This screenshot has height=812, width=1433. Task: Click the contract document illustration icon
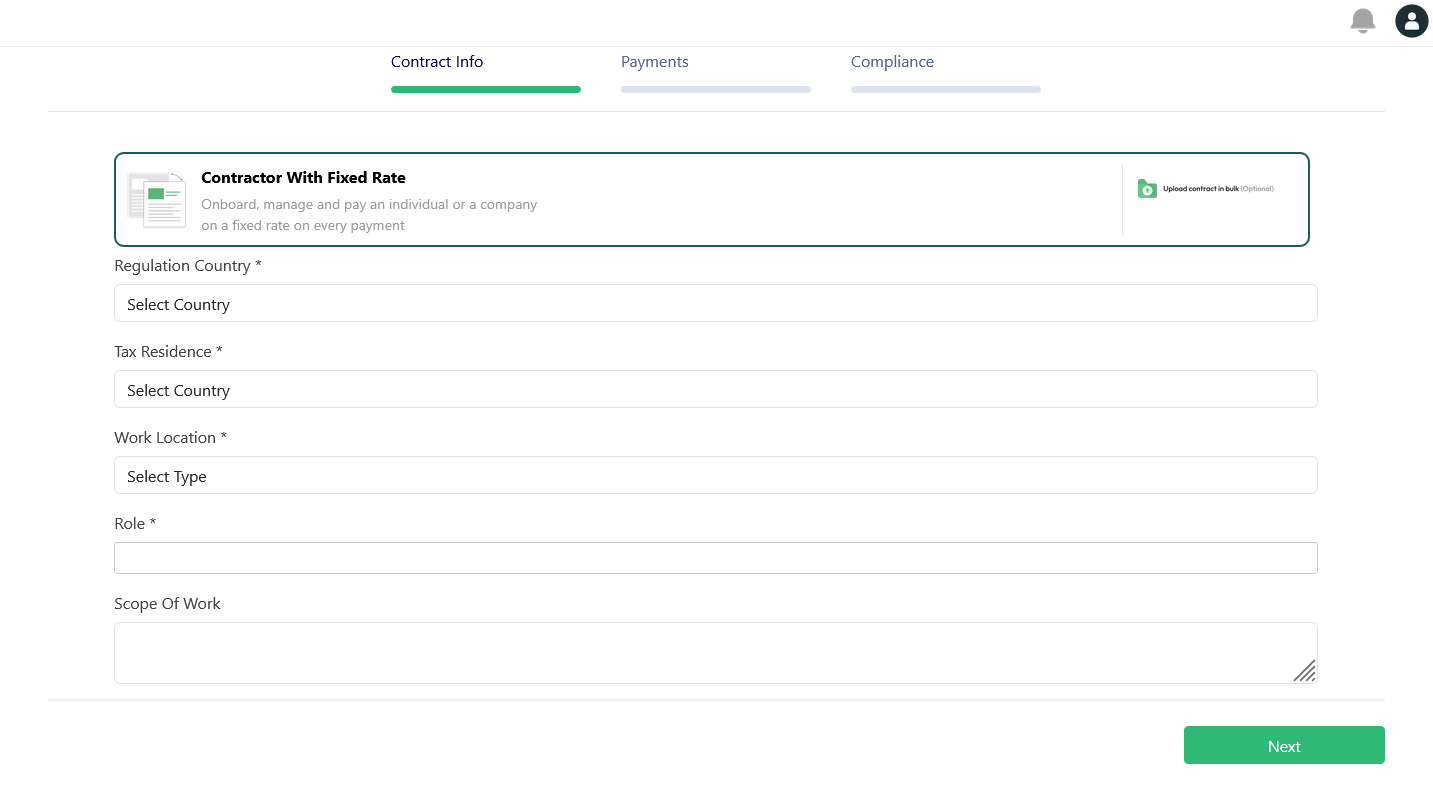157,199
